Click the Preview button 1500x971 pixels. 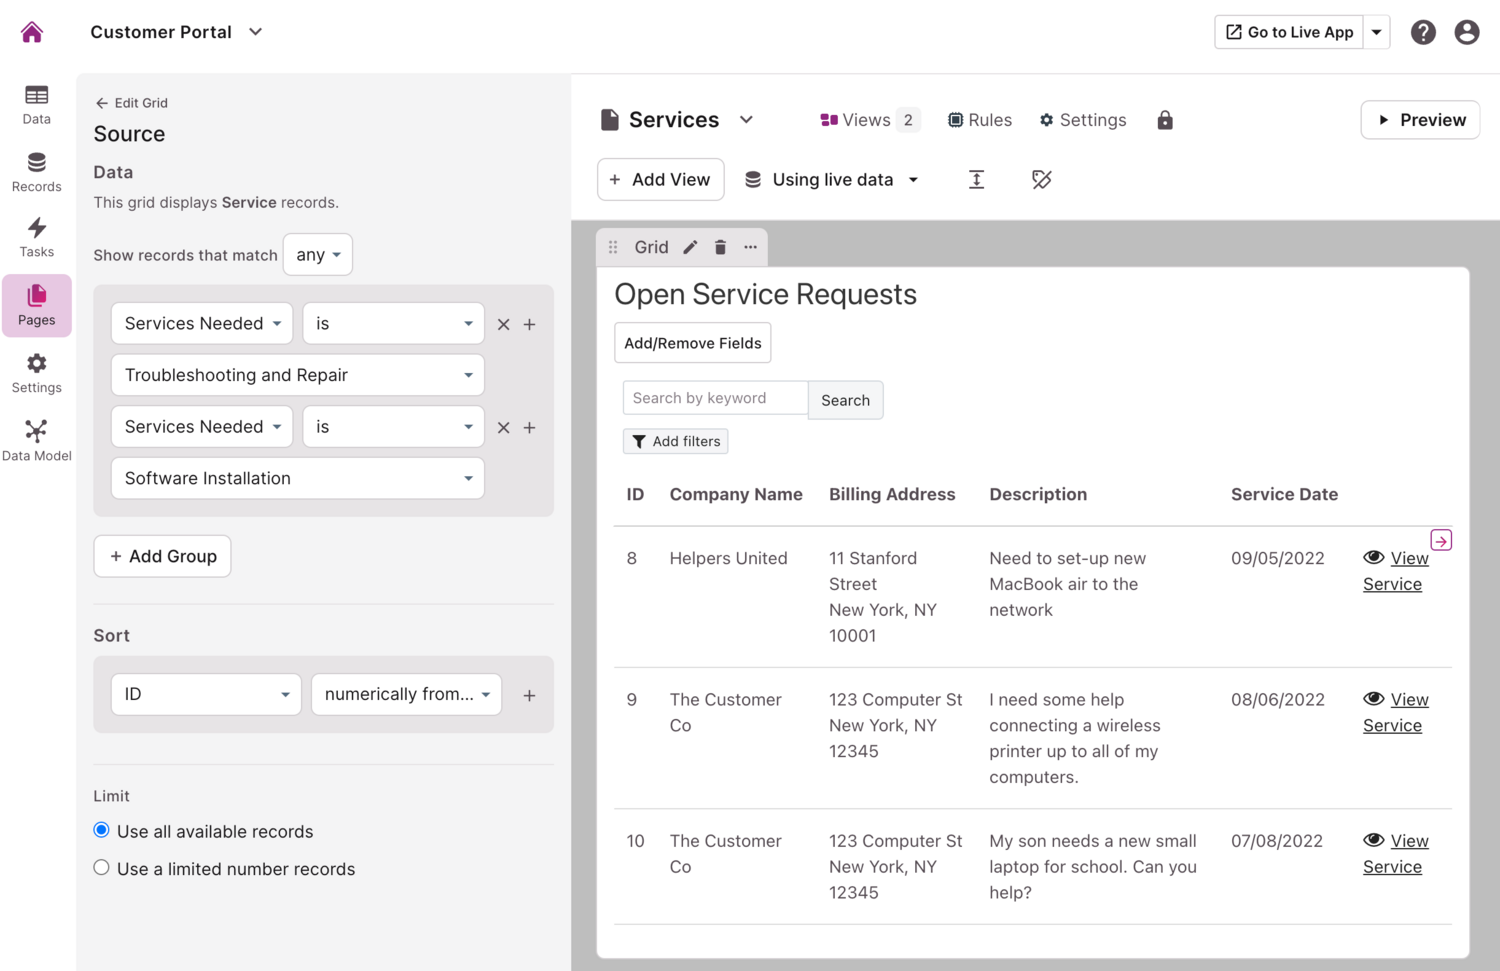(1419, 120)
